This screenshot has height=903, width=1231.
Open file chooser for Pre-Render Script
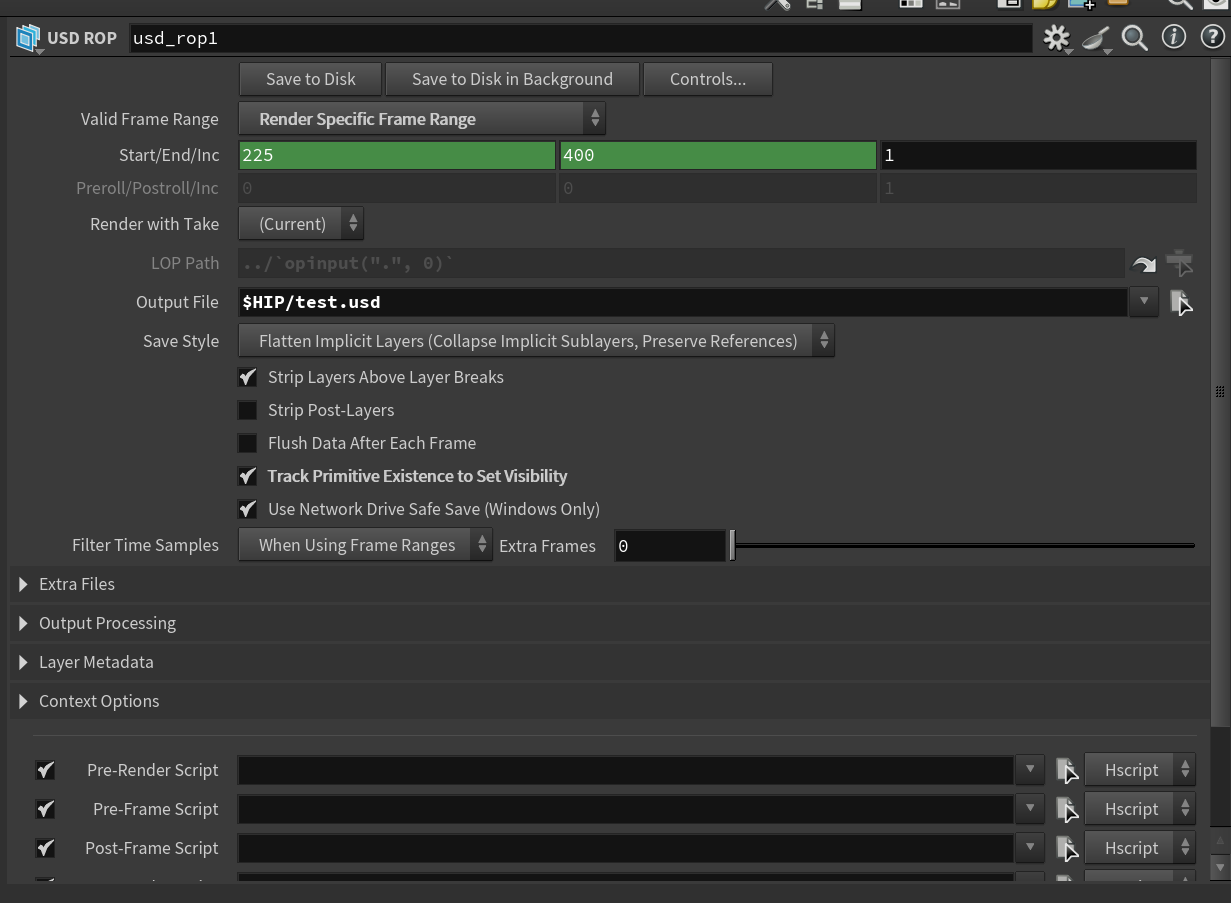click(x=1067, y=770)
